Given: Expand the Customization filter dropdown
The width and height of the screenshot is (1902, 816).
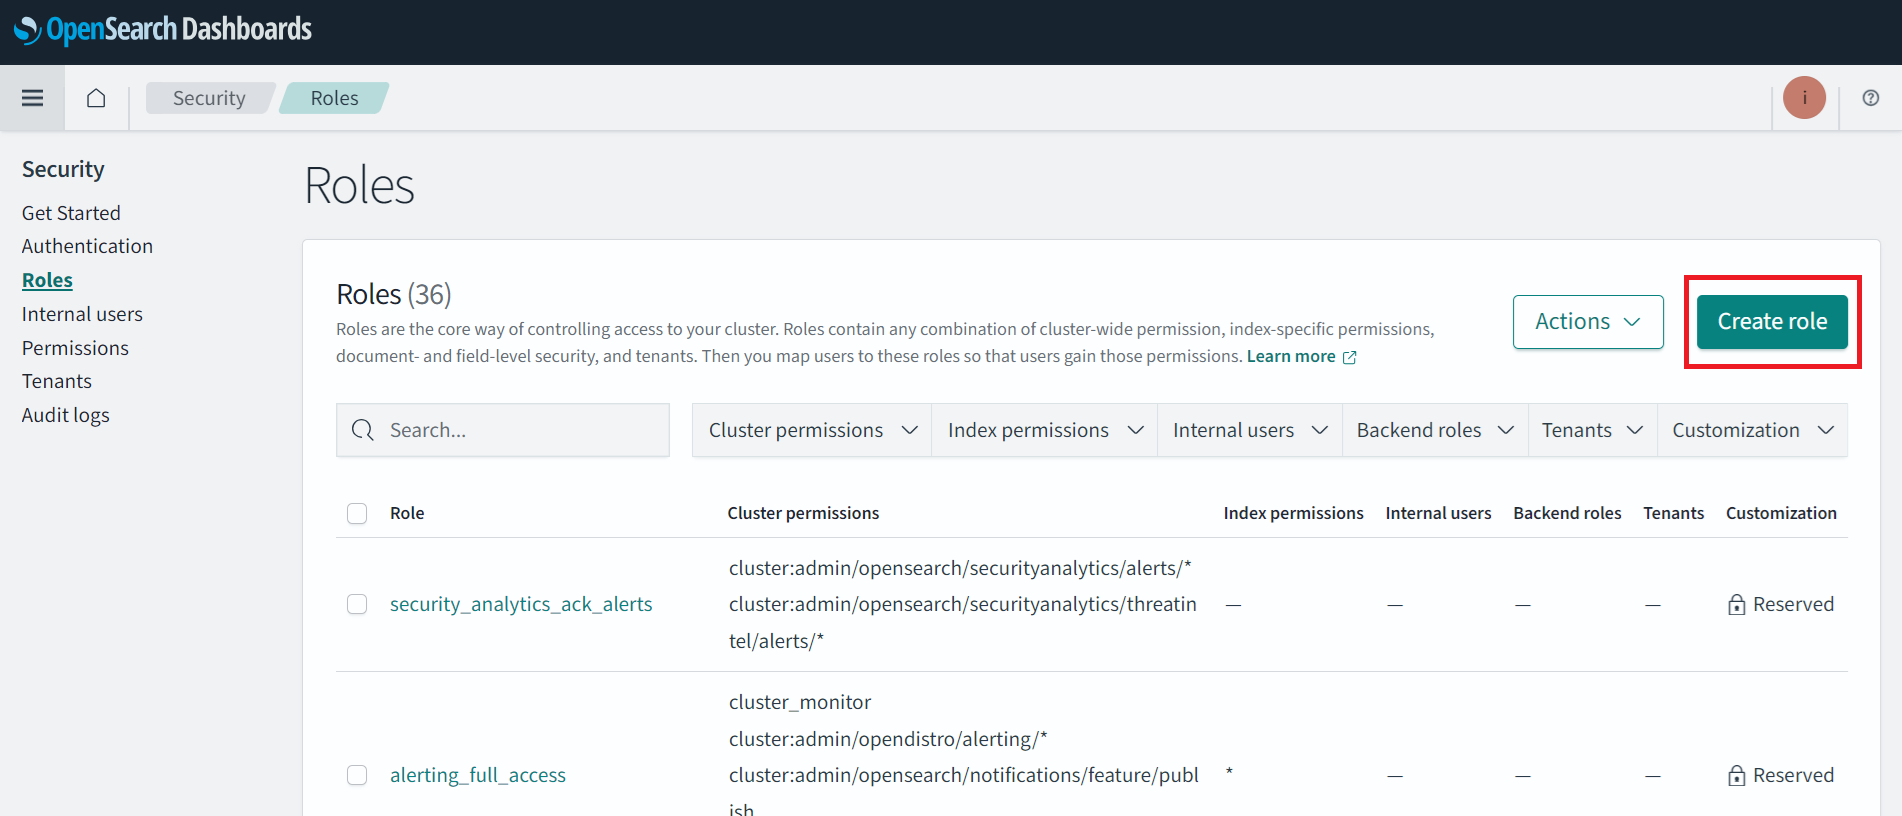Looking at the screenshot, I should pos(1752,430).
